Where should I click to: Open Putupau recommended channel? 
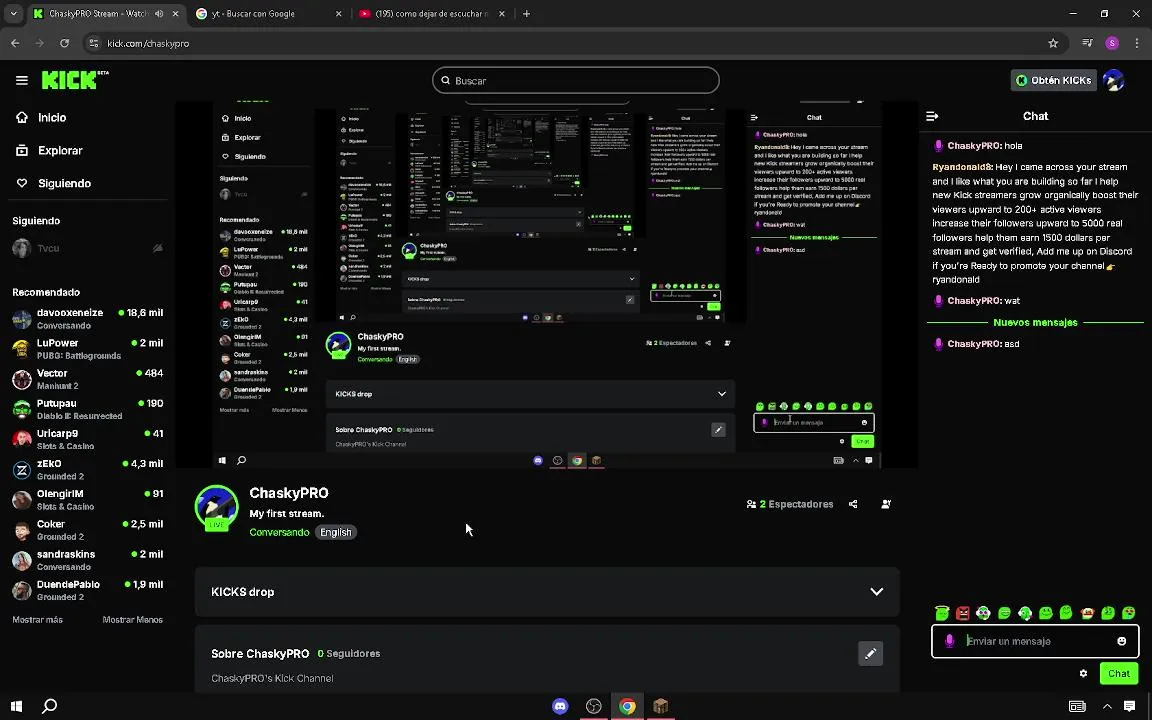(87, 409)
